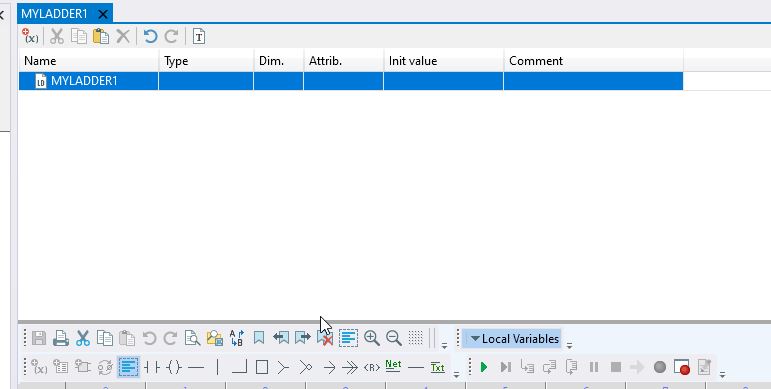Toggle the bookmark icon
Viewport: 771px width, 389px height.
(x=259, y=337)
